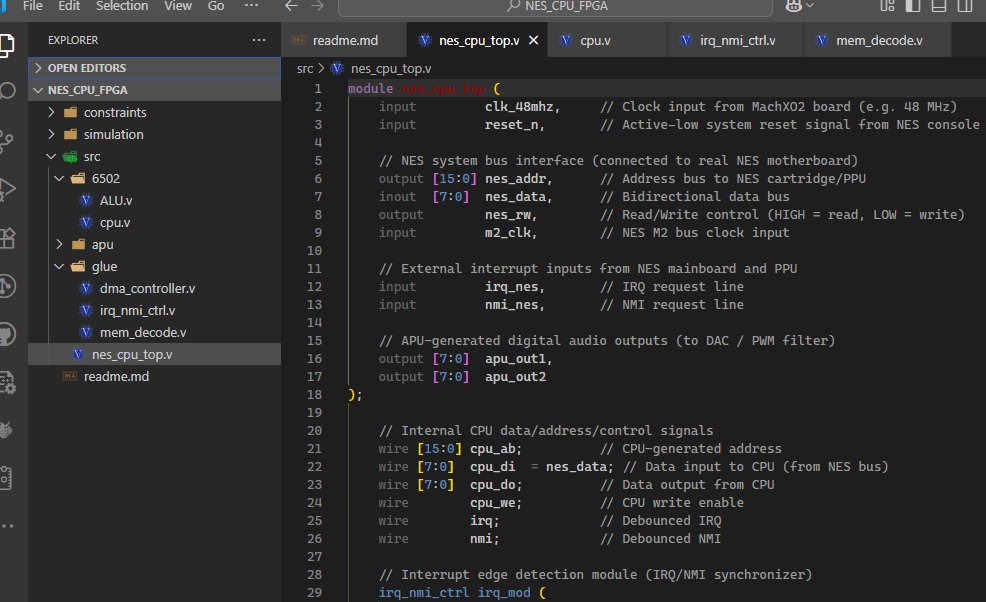Open the Source Control view

click(x=6, y=141)
